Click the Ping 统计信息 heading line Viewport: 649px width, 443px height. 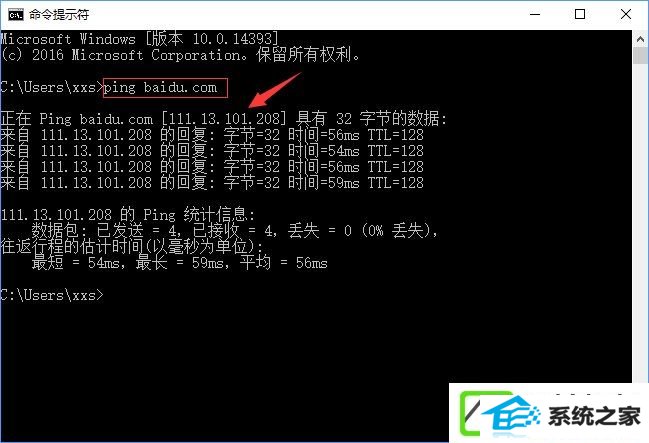point(127,215)
